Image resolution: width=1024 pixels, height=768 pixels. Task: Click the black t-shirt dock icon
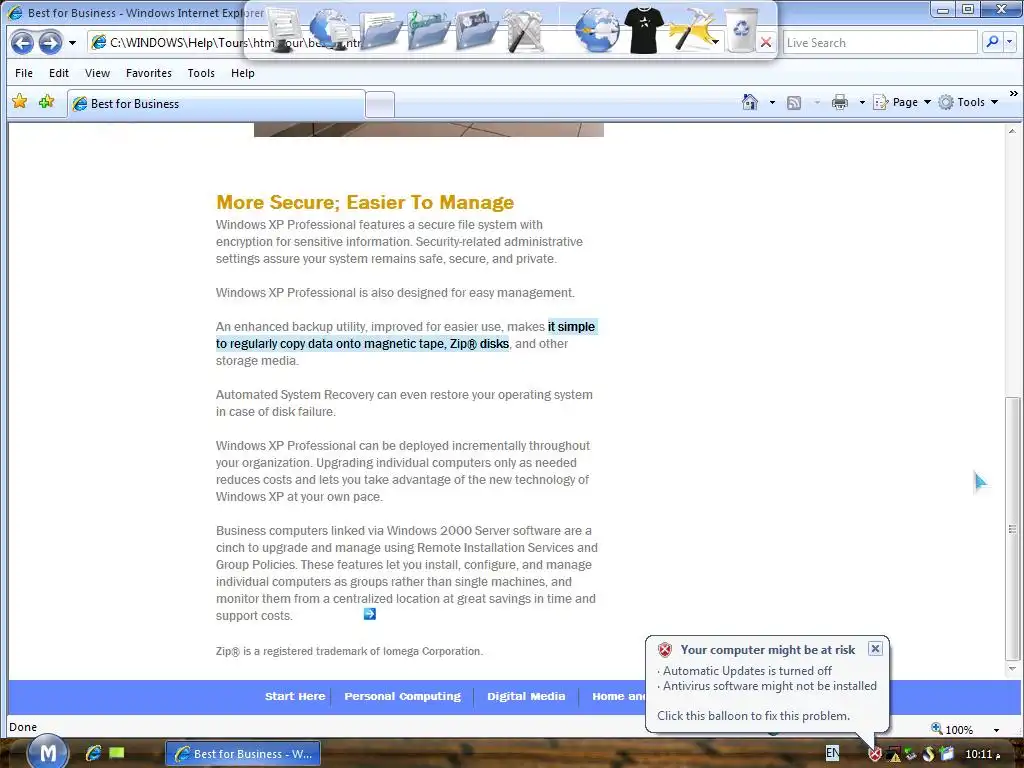pos(644,30)
